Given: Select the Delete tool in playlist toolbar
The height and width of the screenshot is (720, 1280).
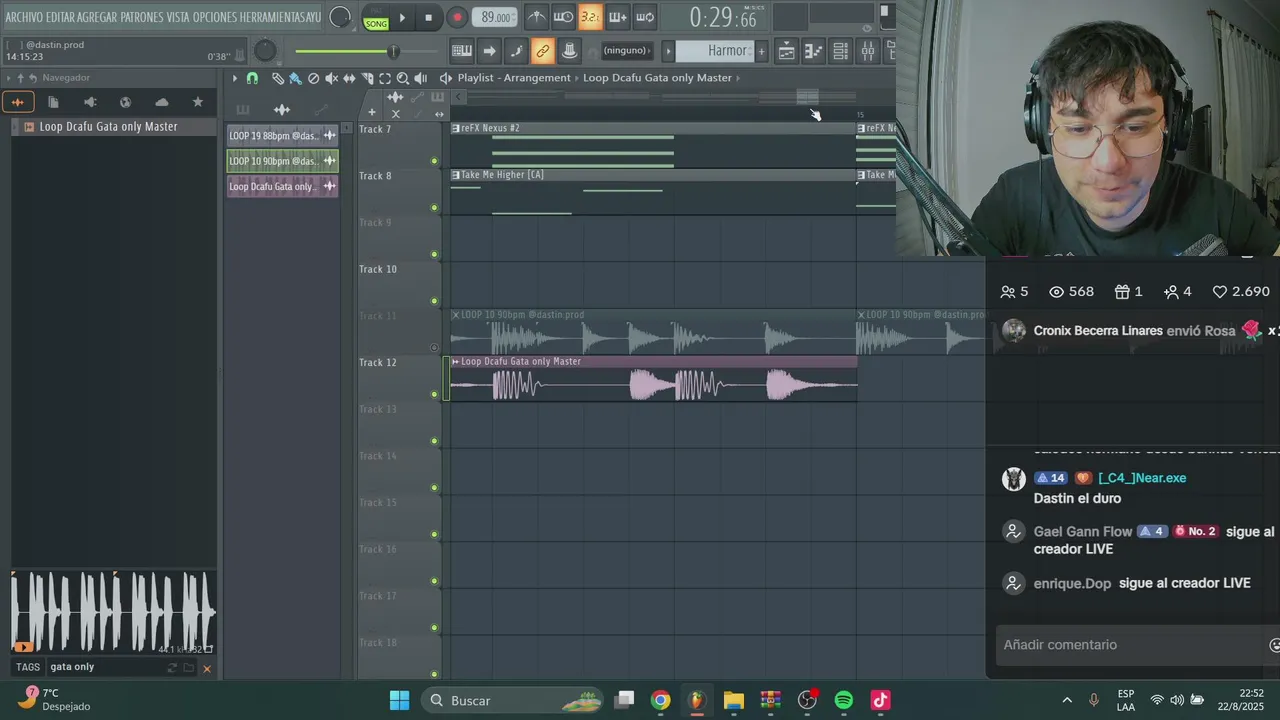Looking at the screenshot, I should click(x=313, y=78).
